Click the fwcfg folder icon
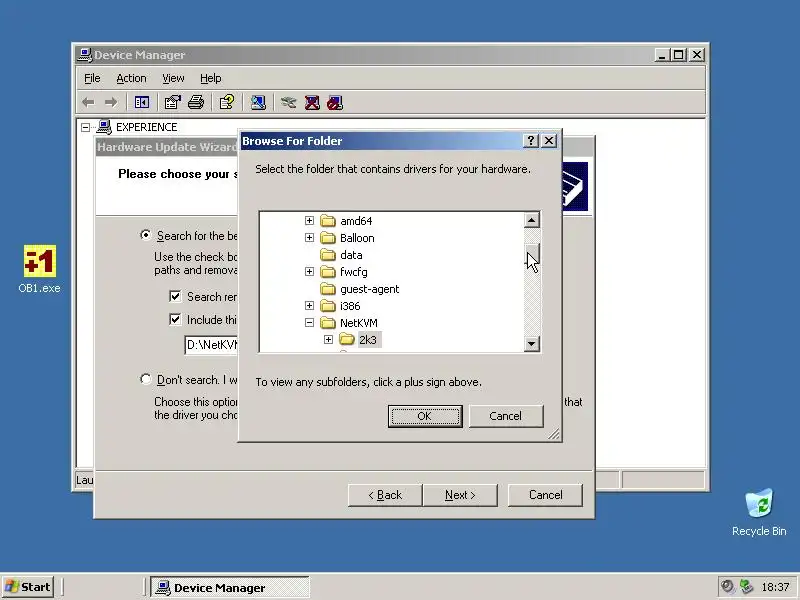This screenshot has width=800, height=600. 328,271
